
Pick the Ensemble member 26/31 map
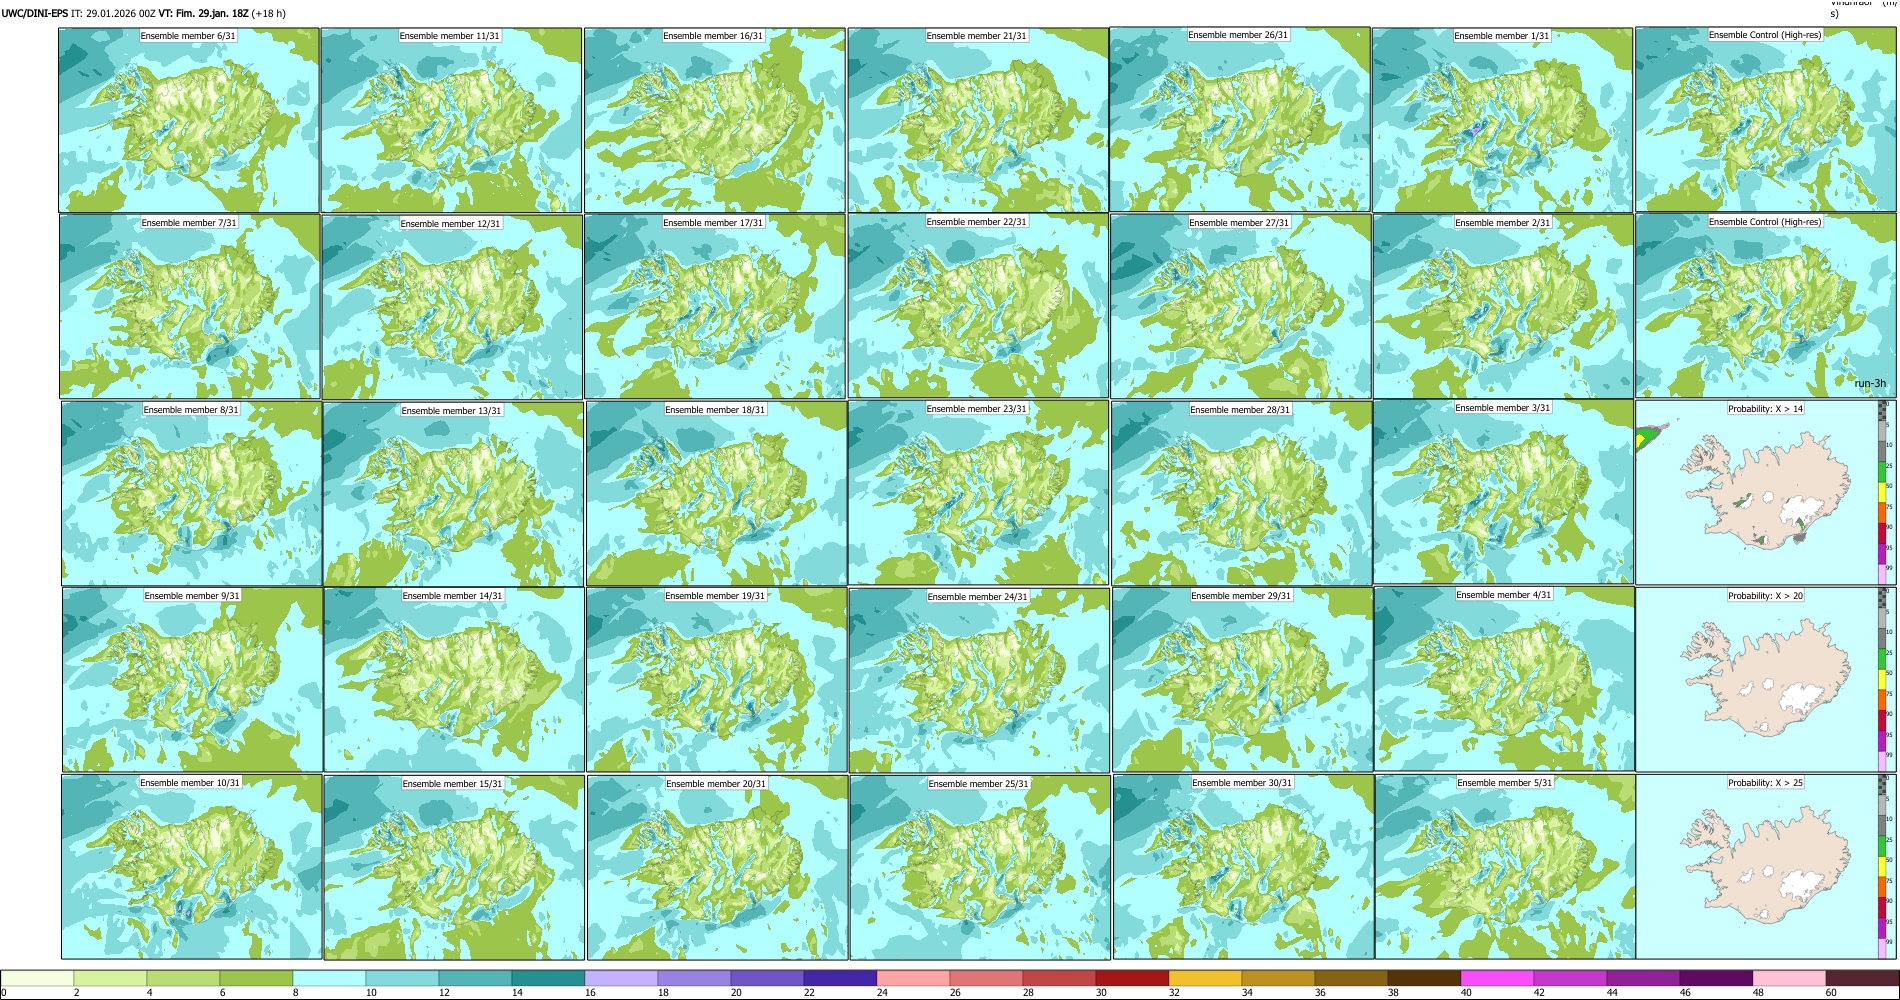tap(1240, 120)
